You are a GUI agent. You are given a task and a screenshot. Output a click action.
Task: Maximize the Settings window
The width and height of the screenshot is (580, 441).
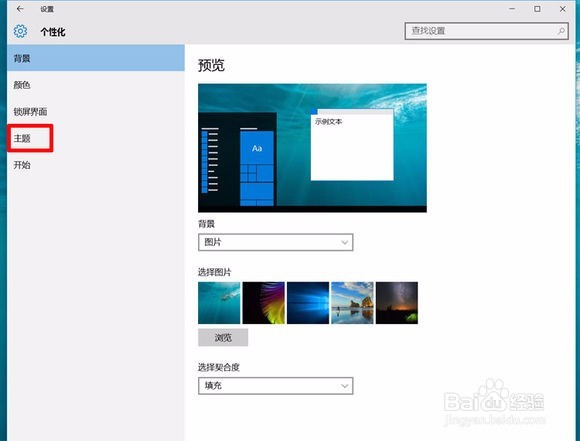tap(537, 9)
